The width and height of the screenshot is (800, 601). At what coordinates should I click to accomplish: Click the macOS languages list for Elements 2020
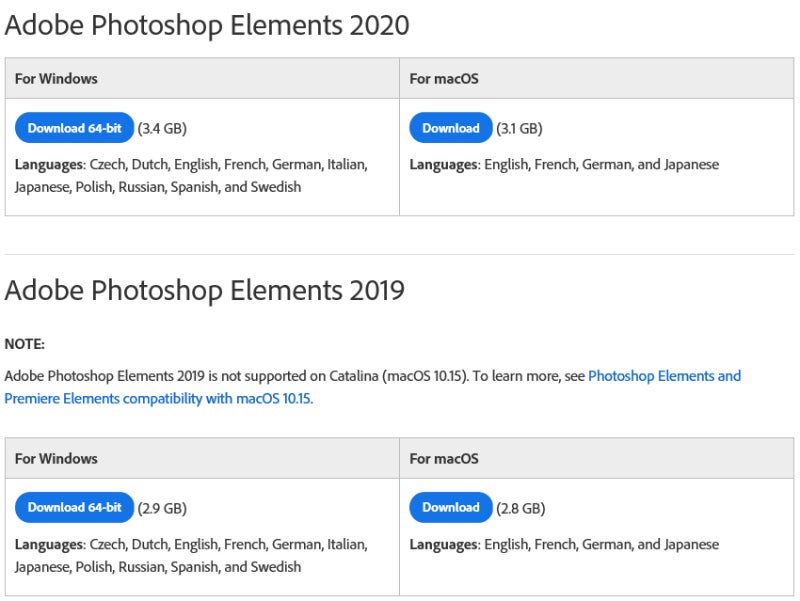(564, 164)
